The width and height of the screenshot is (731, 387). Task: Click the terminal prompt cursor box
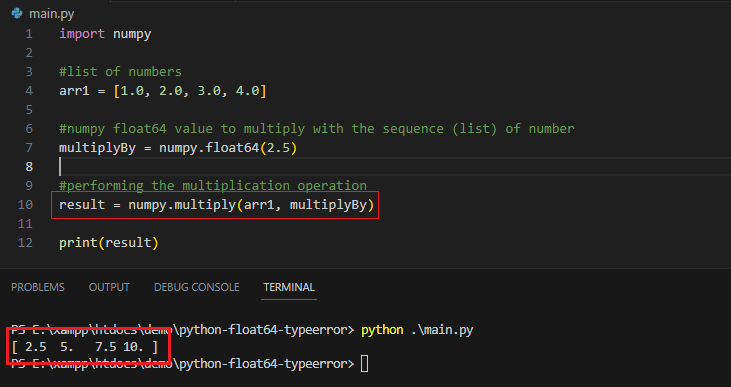click(364, 364)
